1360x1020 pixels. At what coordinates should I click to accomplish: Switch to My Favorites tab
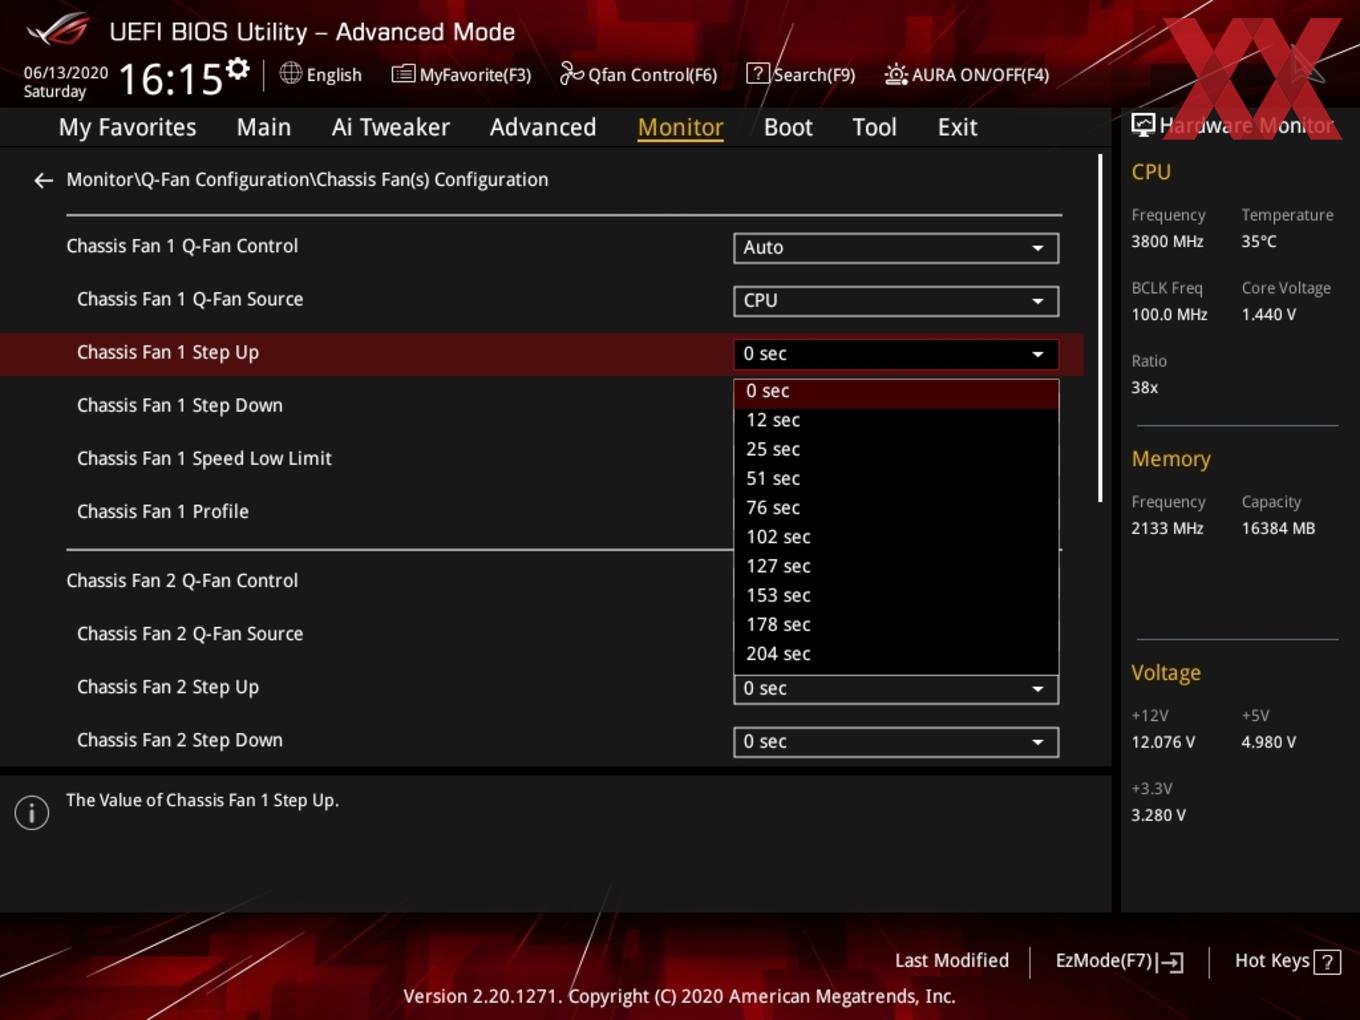coord(127,127)
